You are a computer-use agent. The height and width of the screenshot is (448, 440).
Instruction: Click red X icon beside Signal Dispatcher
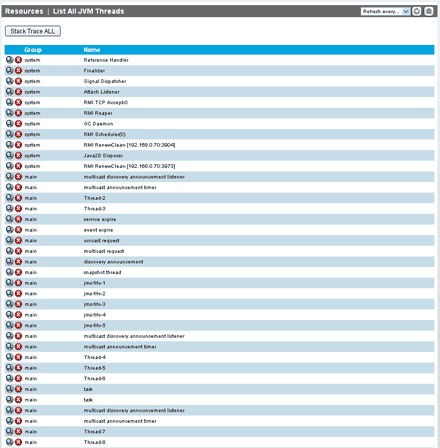point(18,81)
